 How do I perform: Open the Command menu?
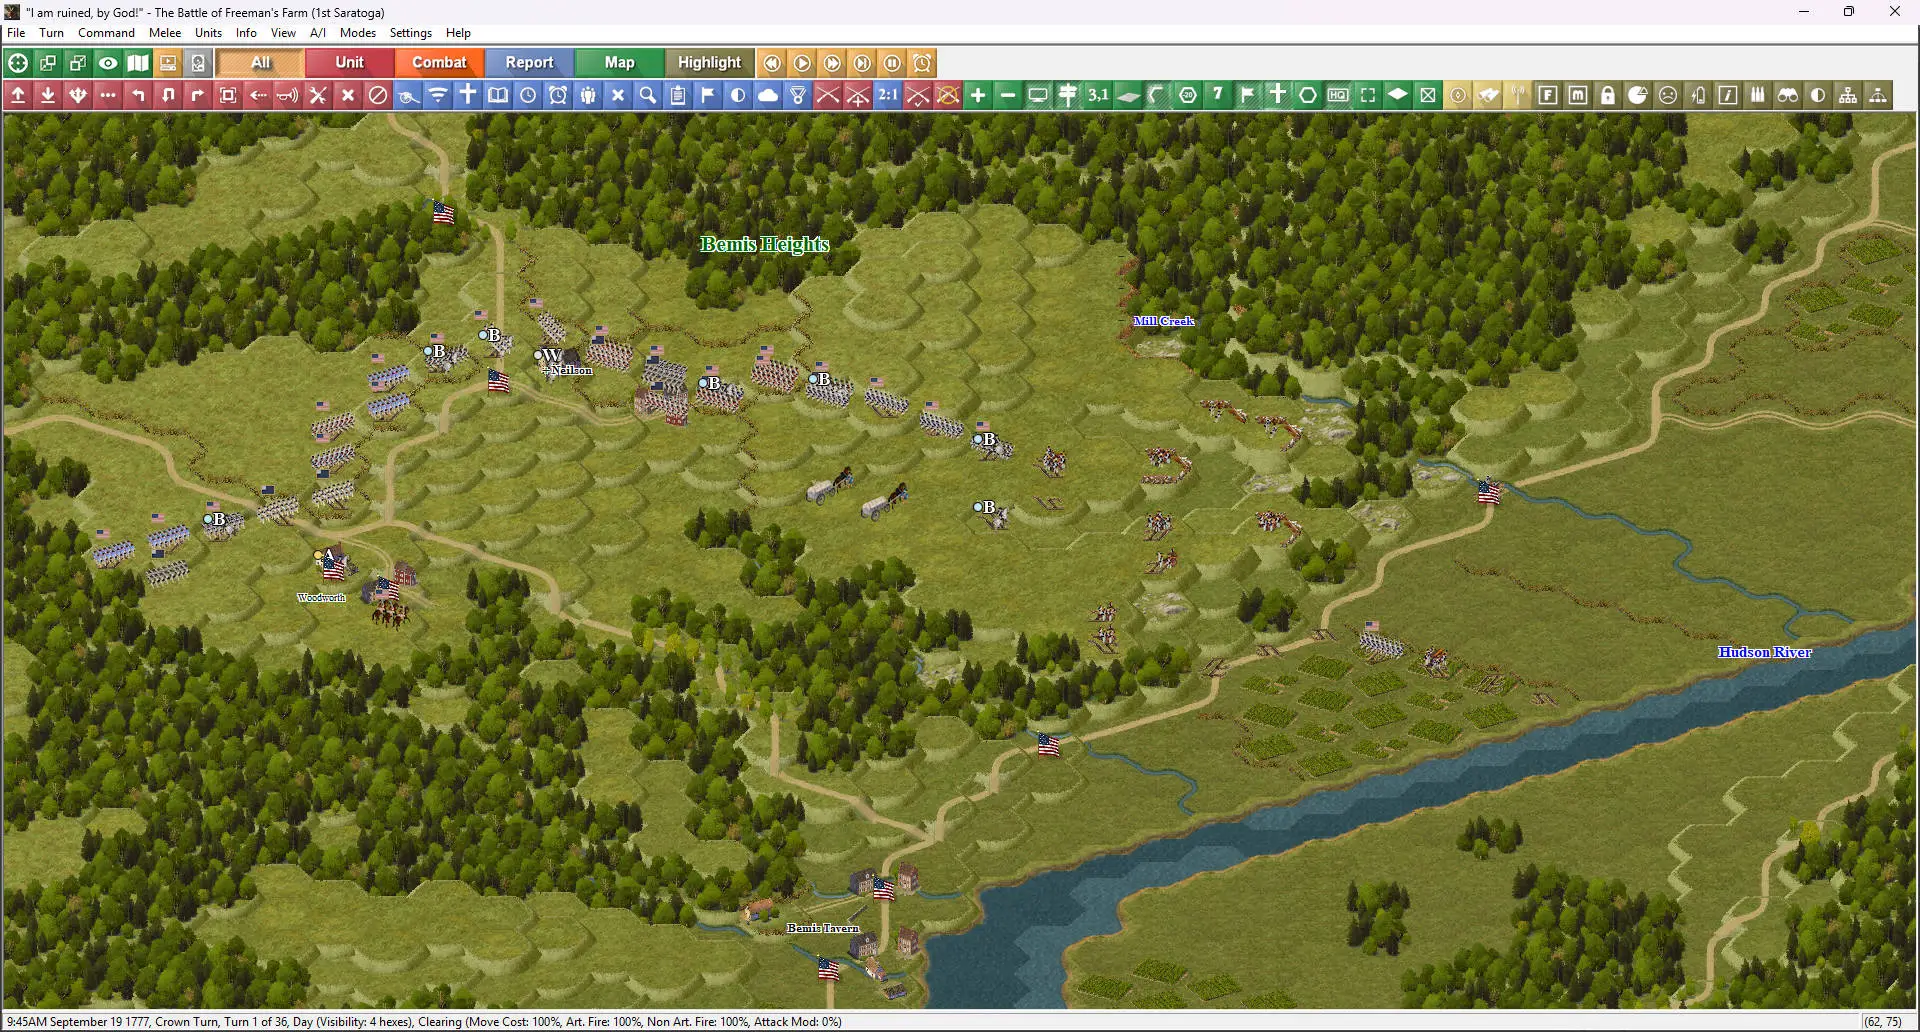point(106,33)
